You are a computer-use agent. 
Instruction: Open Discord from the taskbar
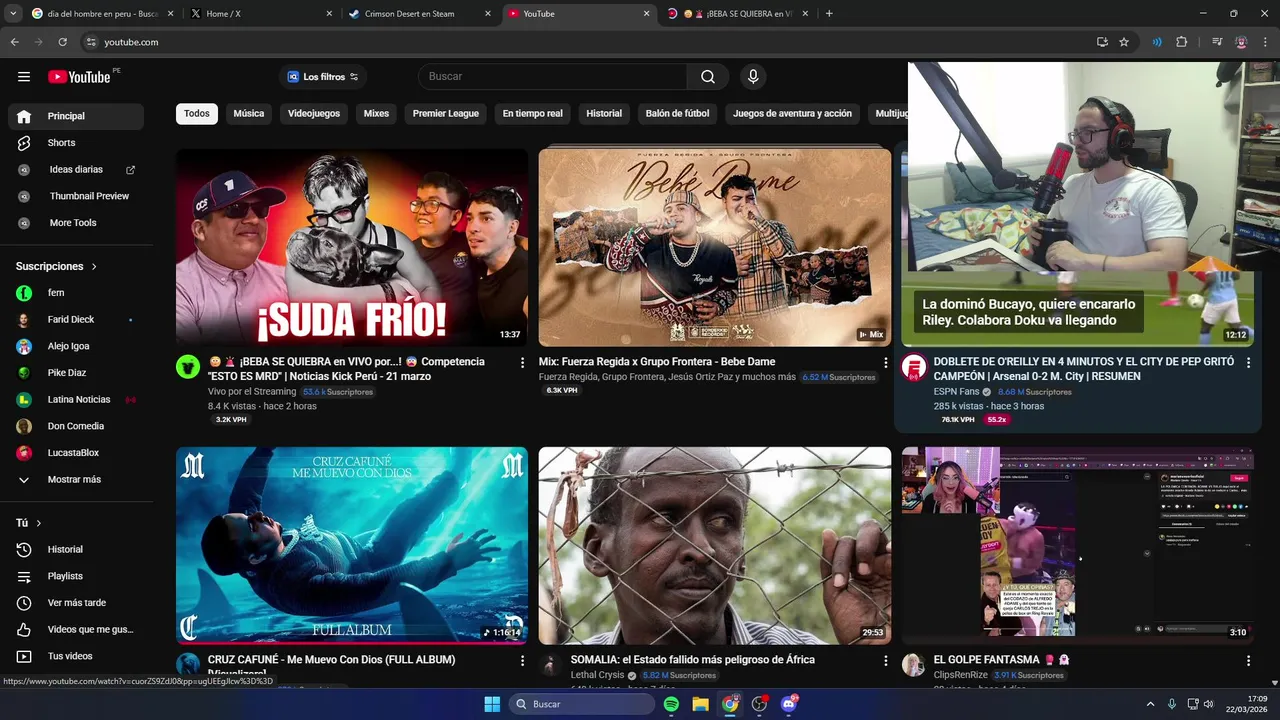point(789,704)
